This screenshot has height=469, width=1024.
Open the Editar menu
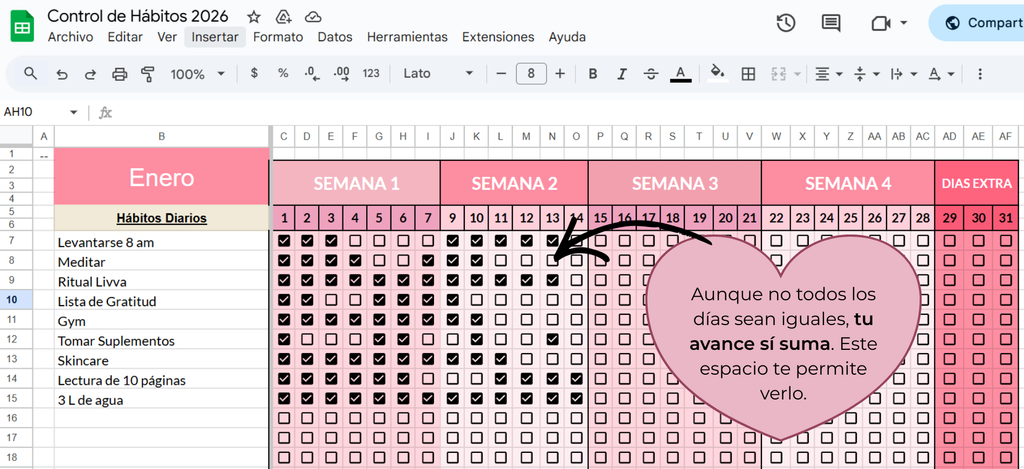pyautogui.click(x=125, y=37)
